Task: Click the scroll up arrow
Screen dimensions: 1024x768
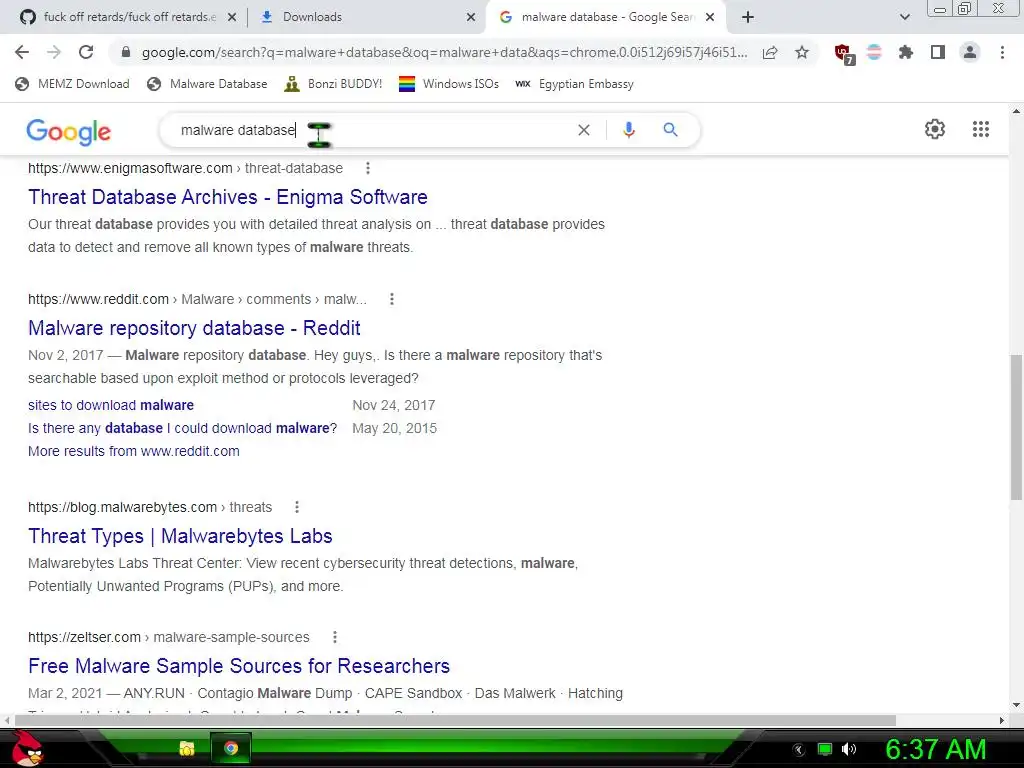Action: [x=1016, y=111]
